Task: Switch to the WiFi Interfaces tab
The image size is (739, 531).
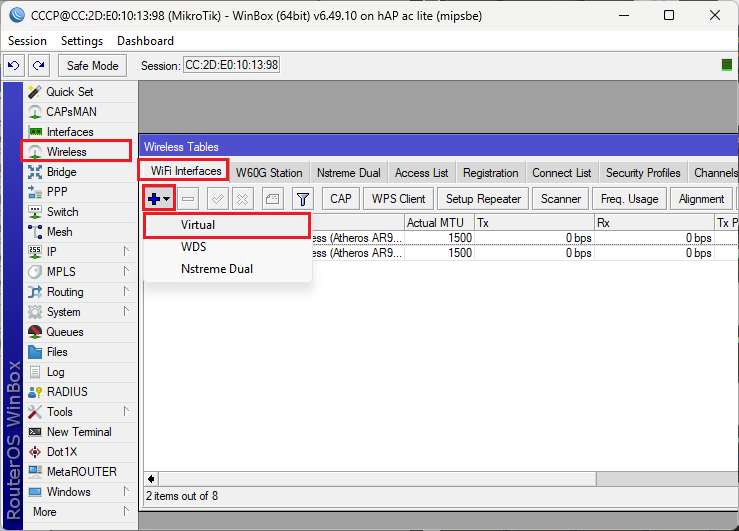Action: [186, 171]
